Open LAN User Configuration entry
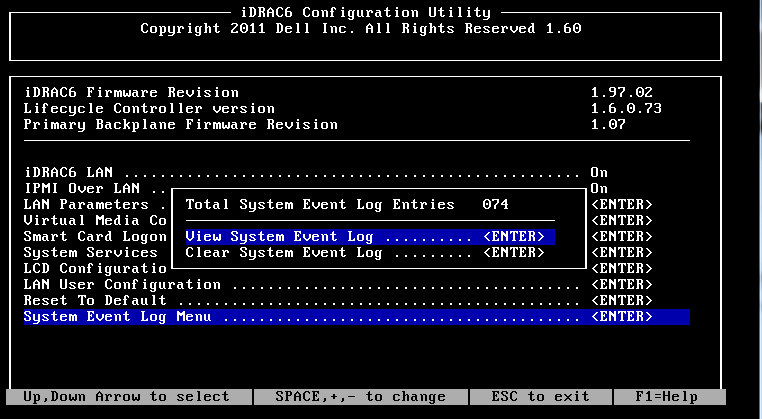The height and width of the screenshot is (419, 762). tap(338, 285)
